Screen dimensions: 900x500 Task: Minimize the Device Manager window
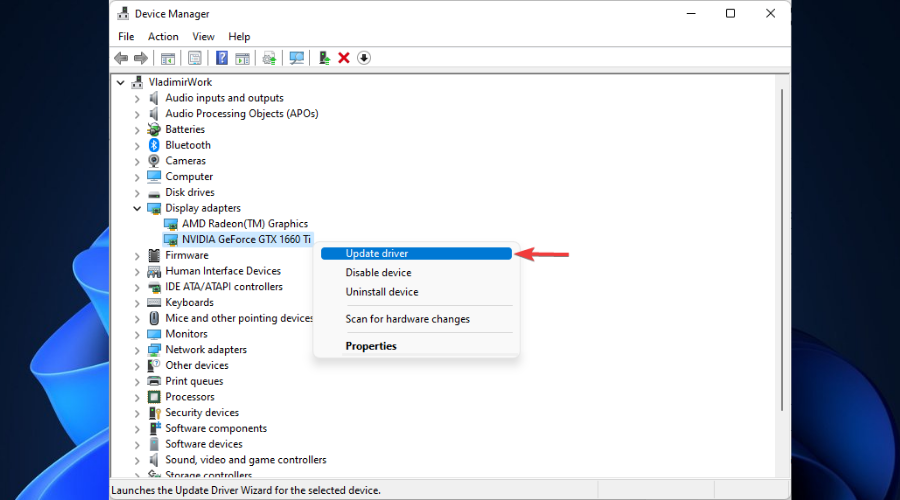(x=691, y=13)
